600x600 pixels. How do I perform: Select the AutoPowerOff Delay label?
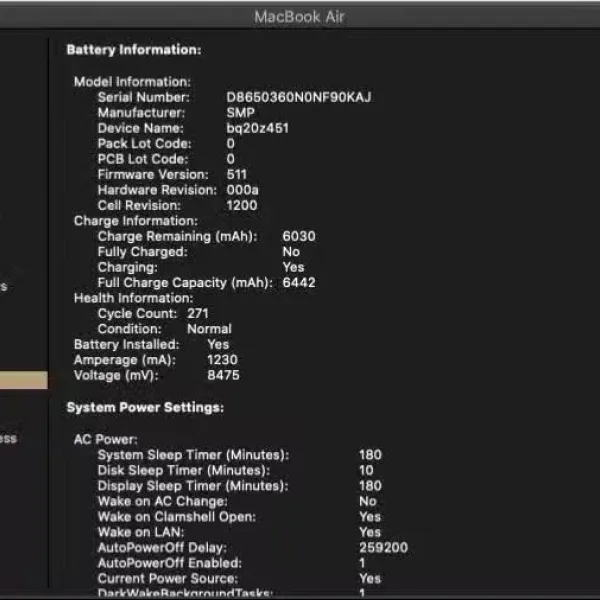162,548
